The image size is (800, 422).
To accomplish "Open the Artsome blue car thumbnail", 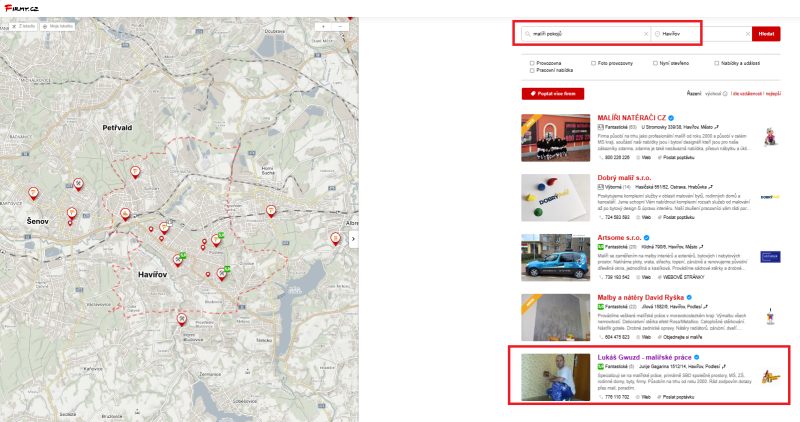I will [556, 258].
